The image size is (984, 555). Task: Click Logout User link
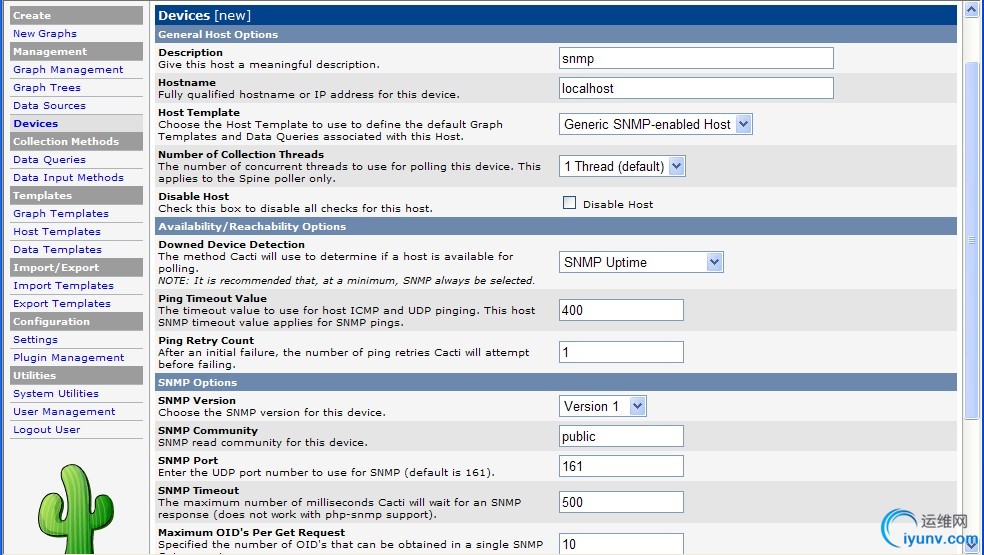pyautogui.click(x=47, y=429)
